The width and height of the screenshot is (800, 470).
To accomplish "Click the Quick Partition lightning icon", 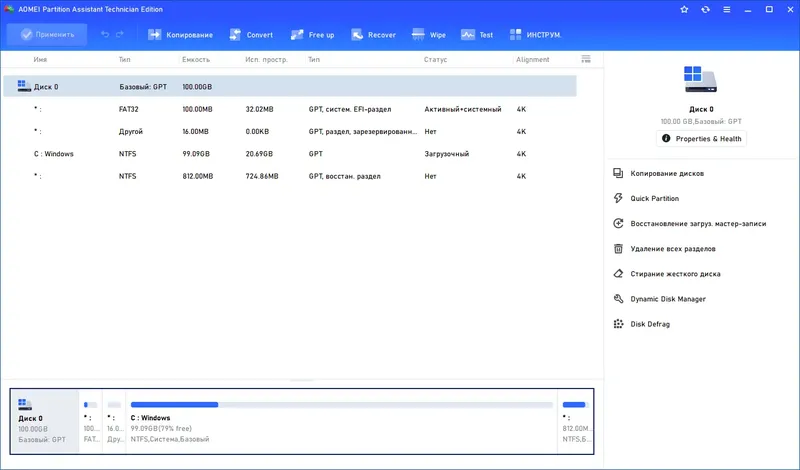I will (x=618, y=199).
